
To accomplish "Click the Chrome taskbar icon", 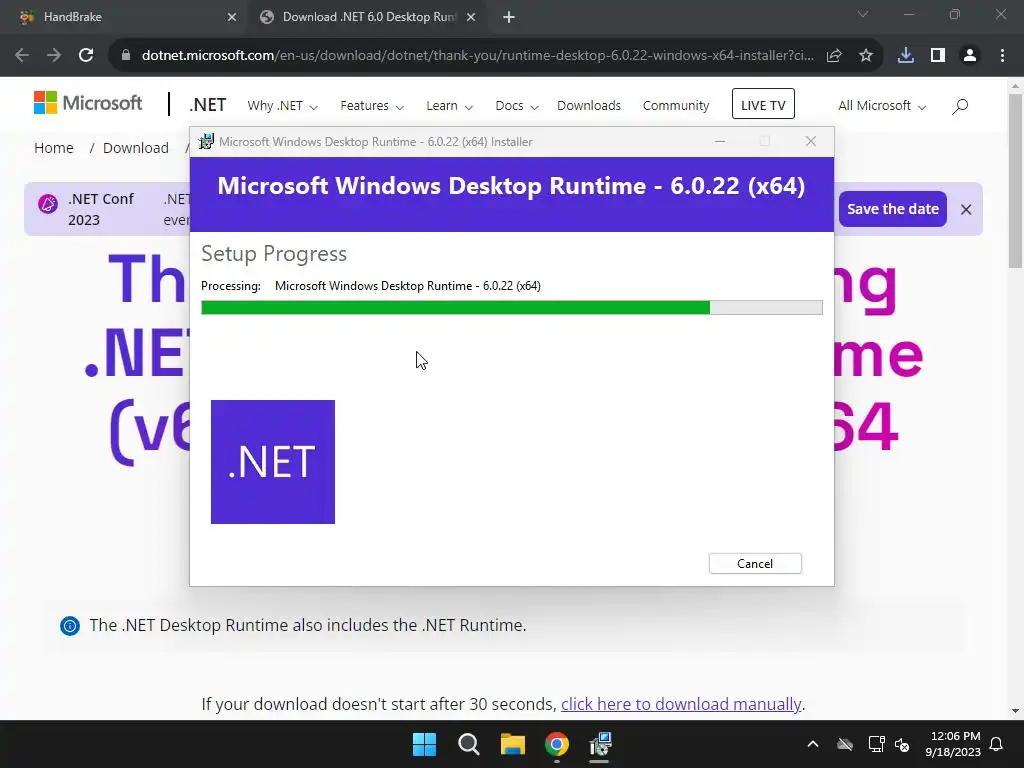I will [556, 744].
